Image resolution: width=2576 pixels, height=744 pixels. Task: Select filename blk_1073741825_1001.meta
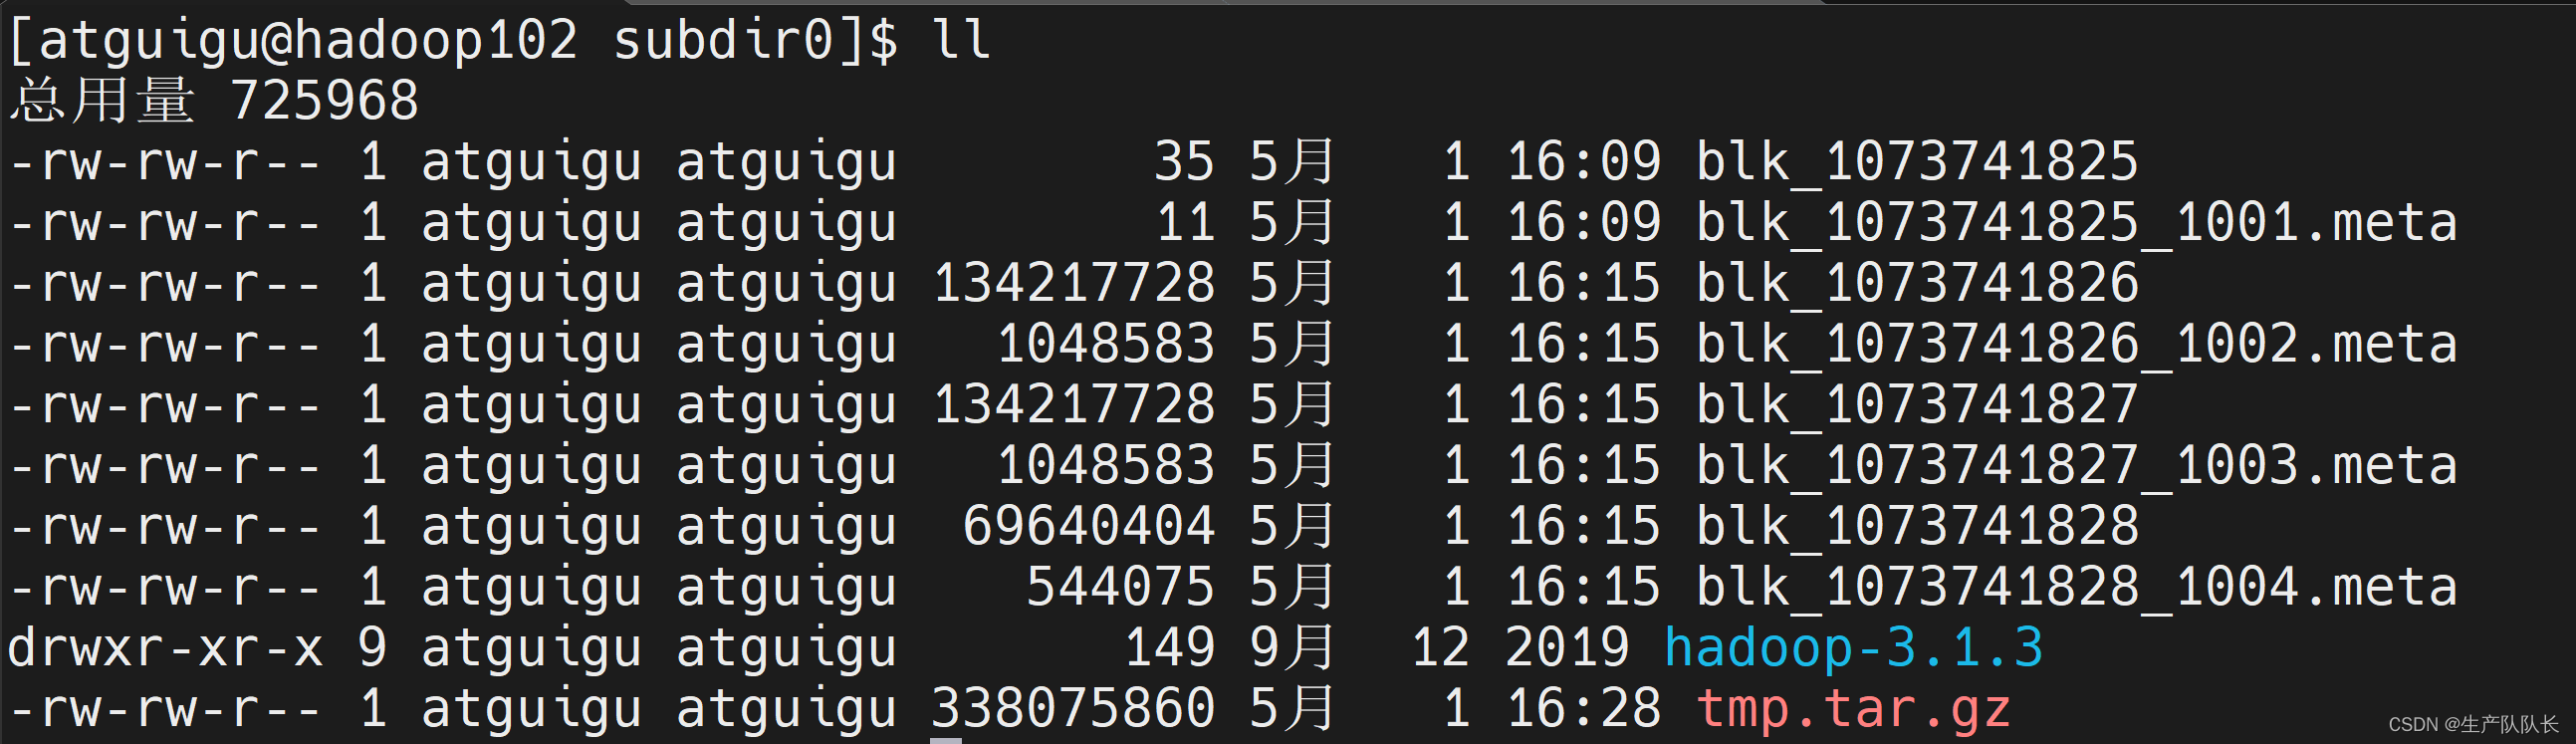point(2077,224)
